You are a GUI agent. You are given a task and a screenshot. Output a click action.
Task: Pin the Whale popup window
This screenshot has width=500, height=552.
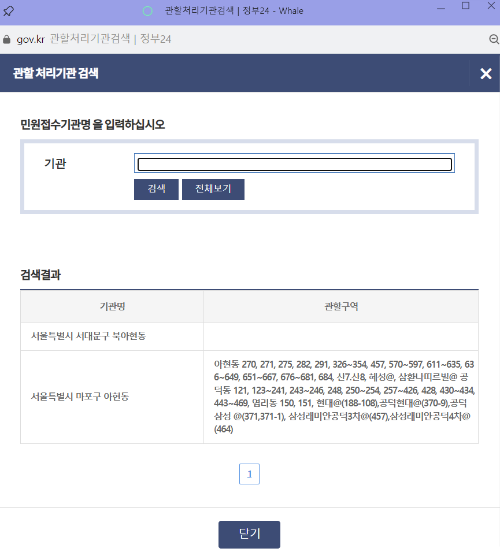(8, 11)
